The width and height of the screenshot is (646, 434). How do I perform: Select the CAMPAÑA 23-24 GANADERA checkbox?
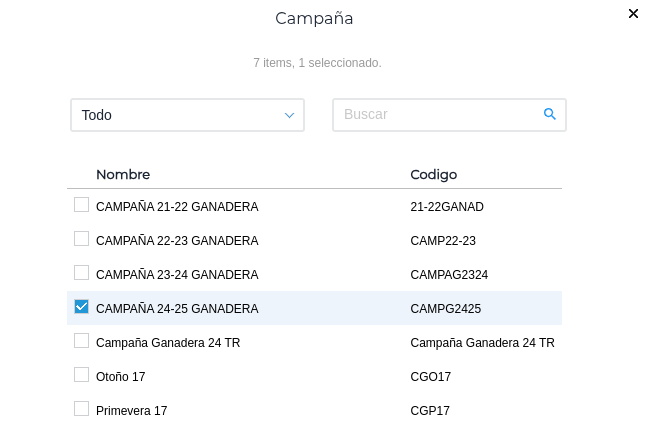(x=82, y=273)
